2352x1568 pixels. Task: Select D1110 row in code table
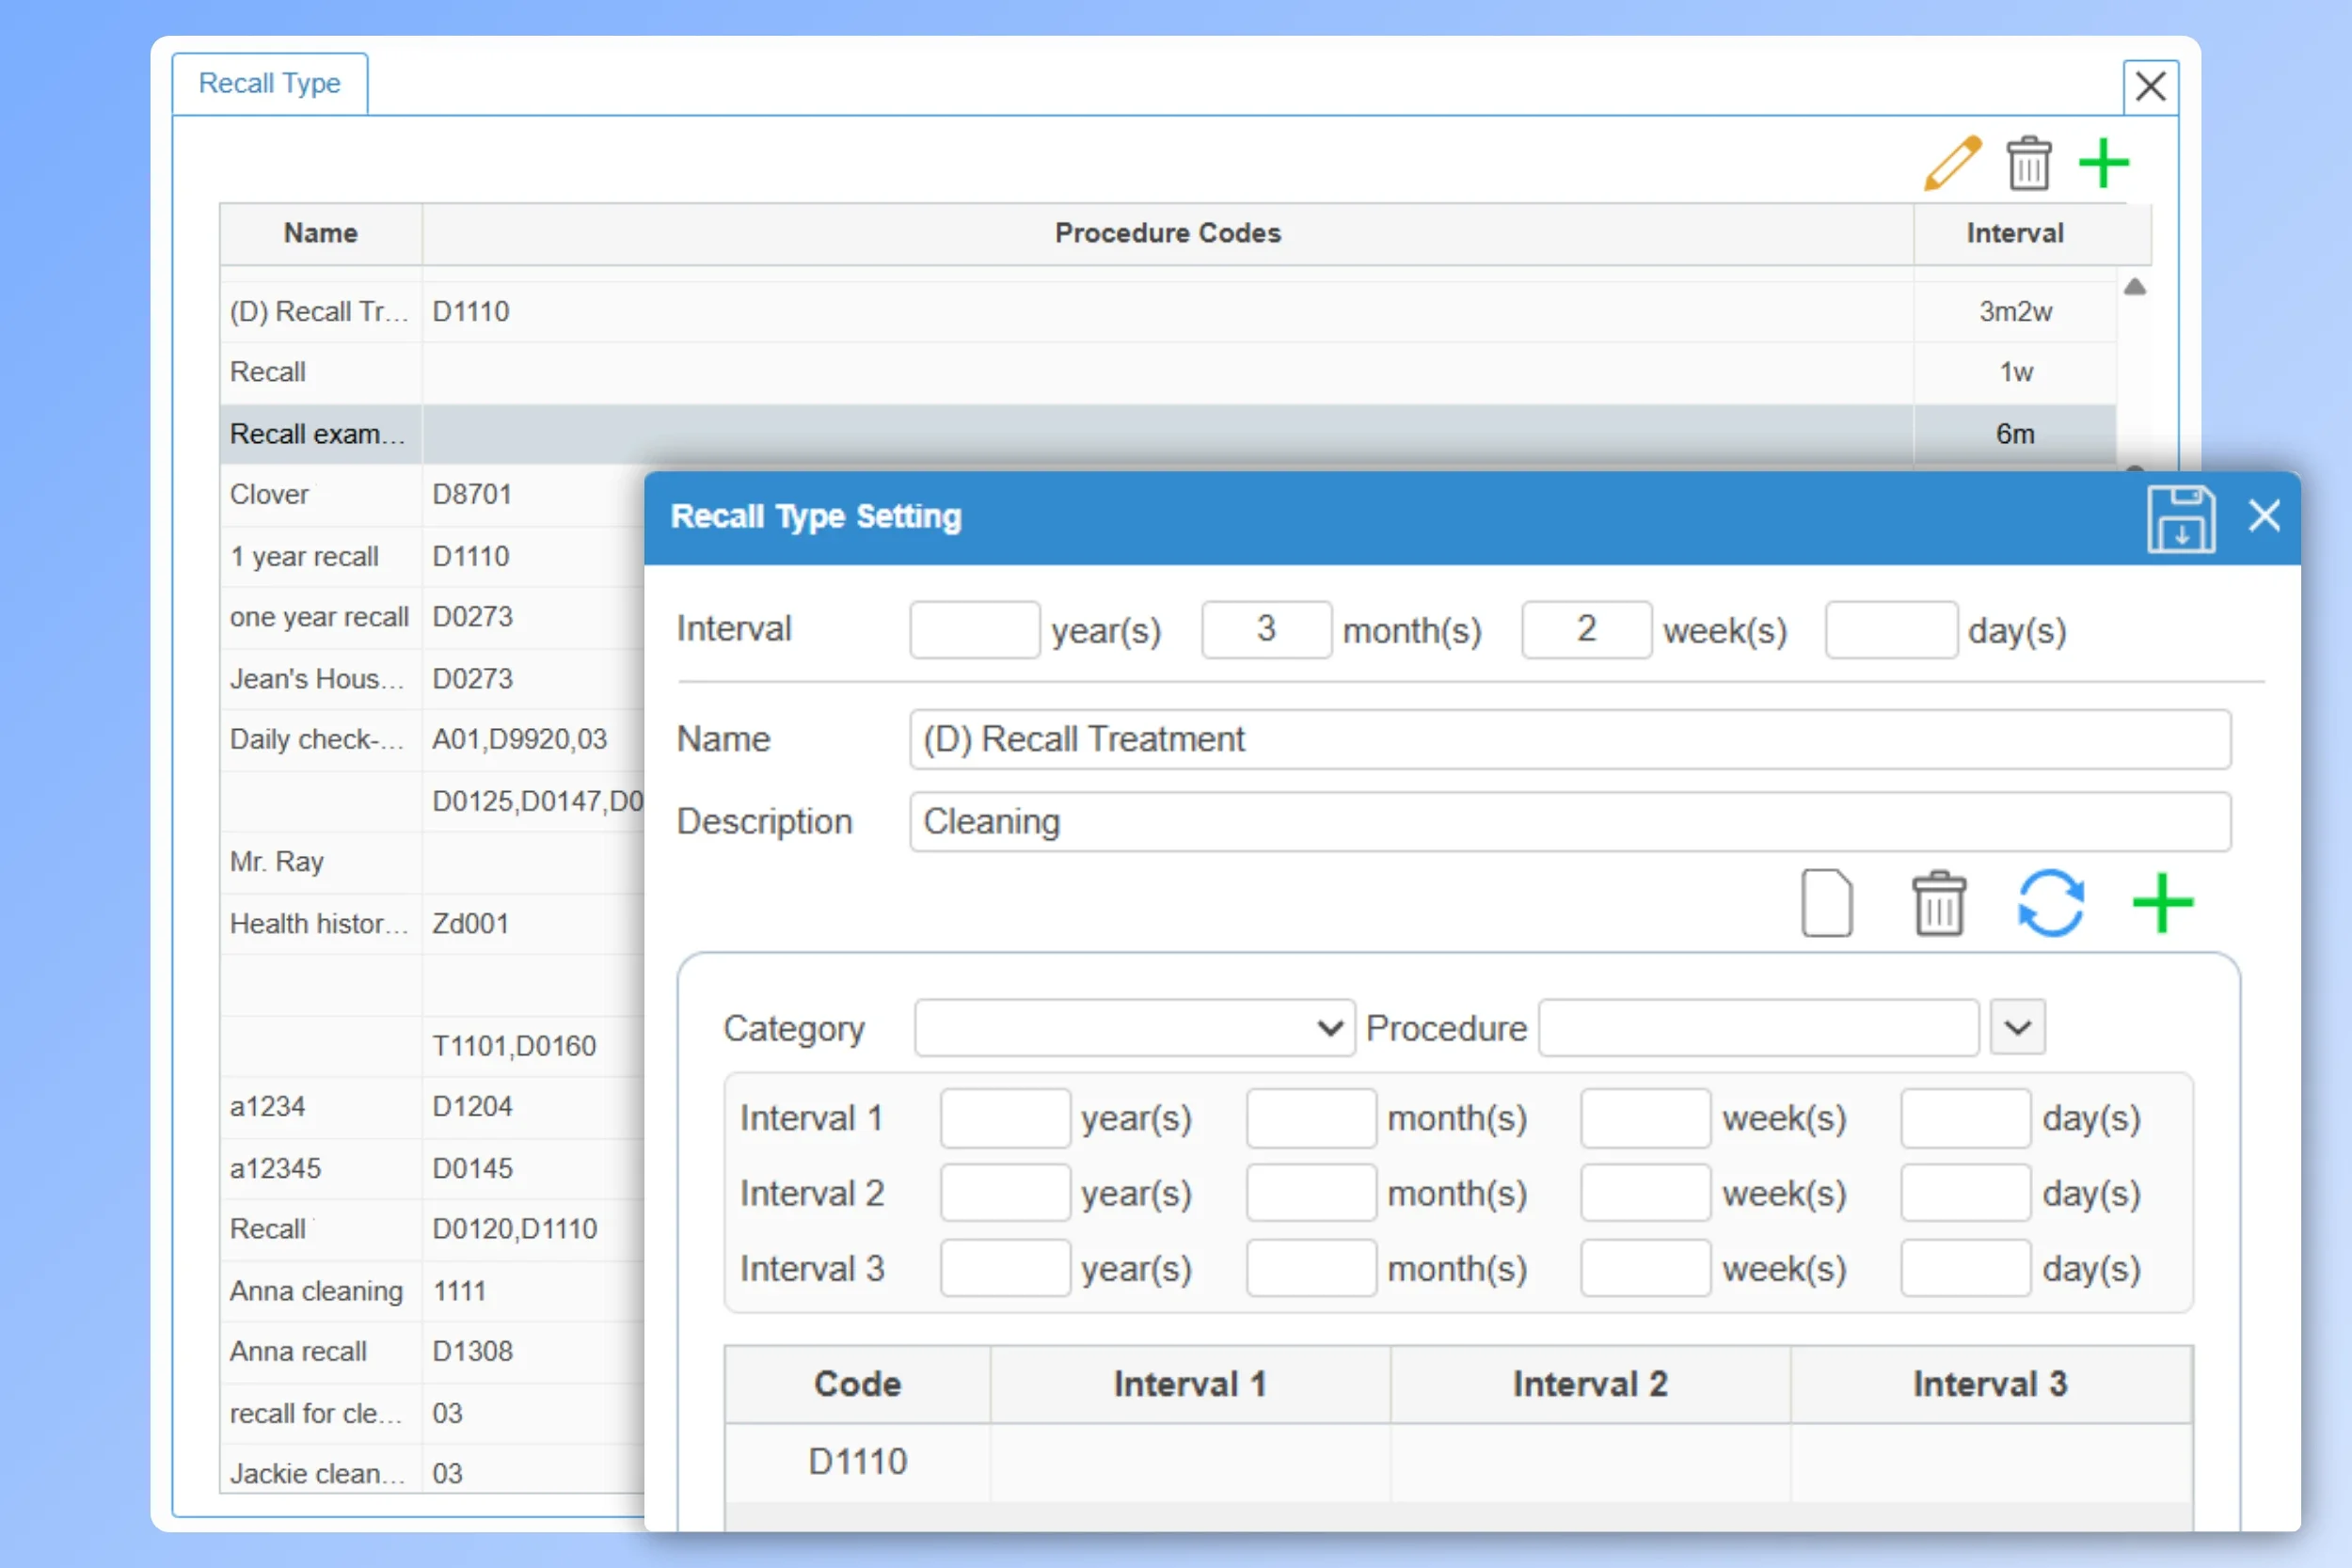click(857, 1462)
